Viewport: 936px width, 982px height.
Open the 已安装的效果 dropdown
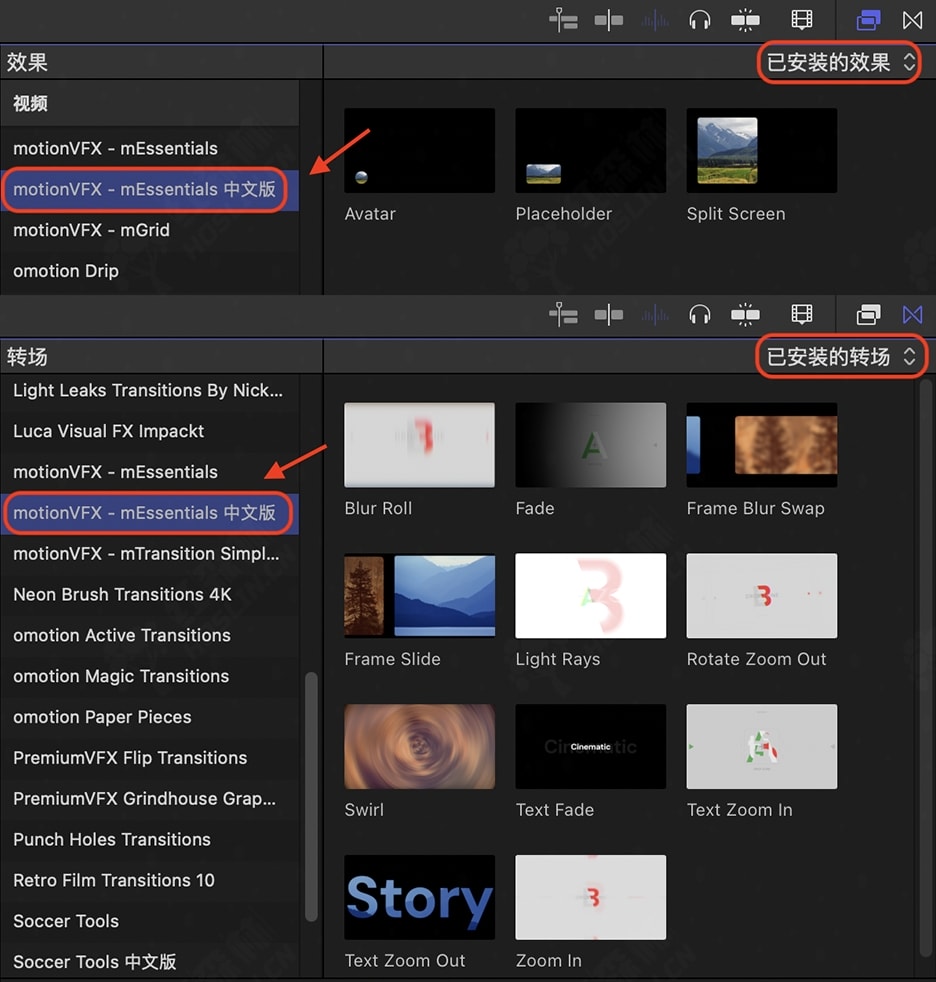pos(840,62)
